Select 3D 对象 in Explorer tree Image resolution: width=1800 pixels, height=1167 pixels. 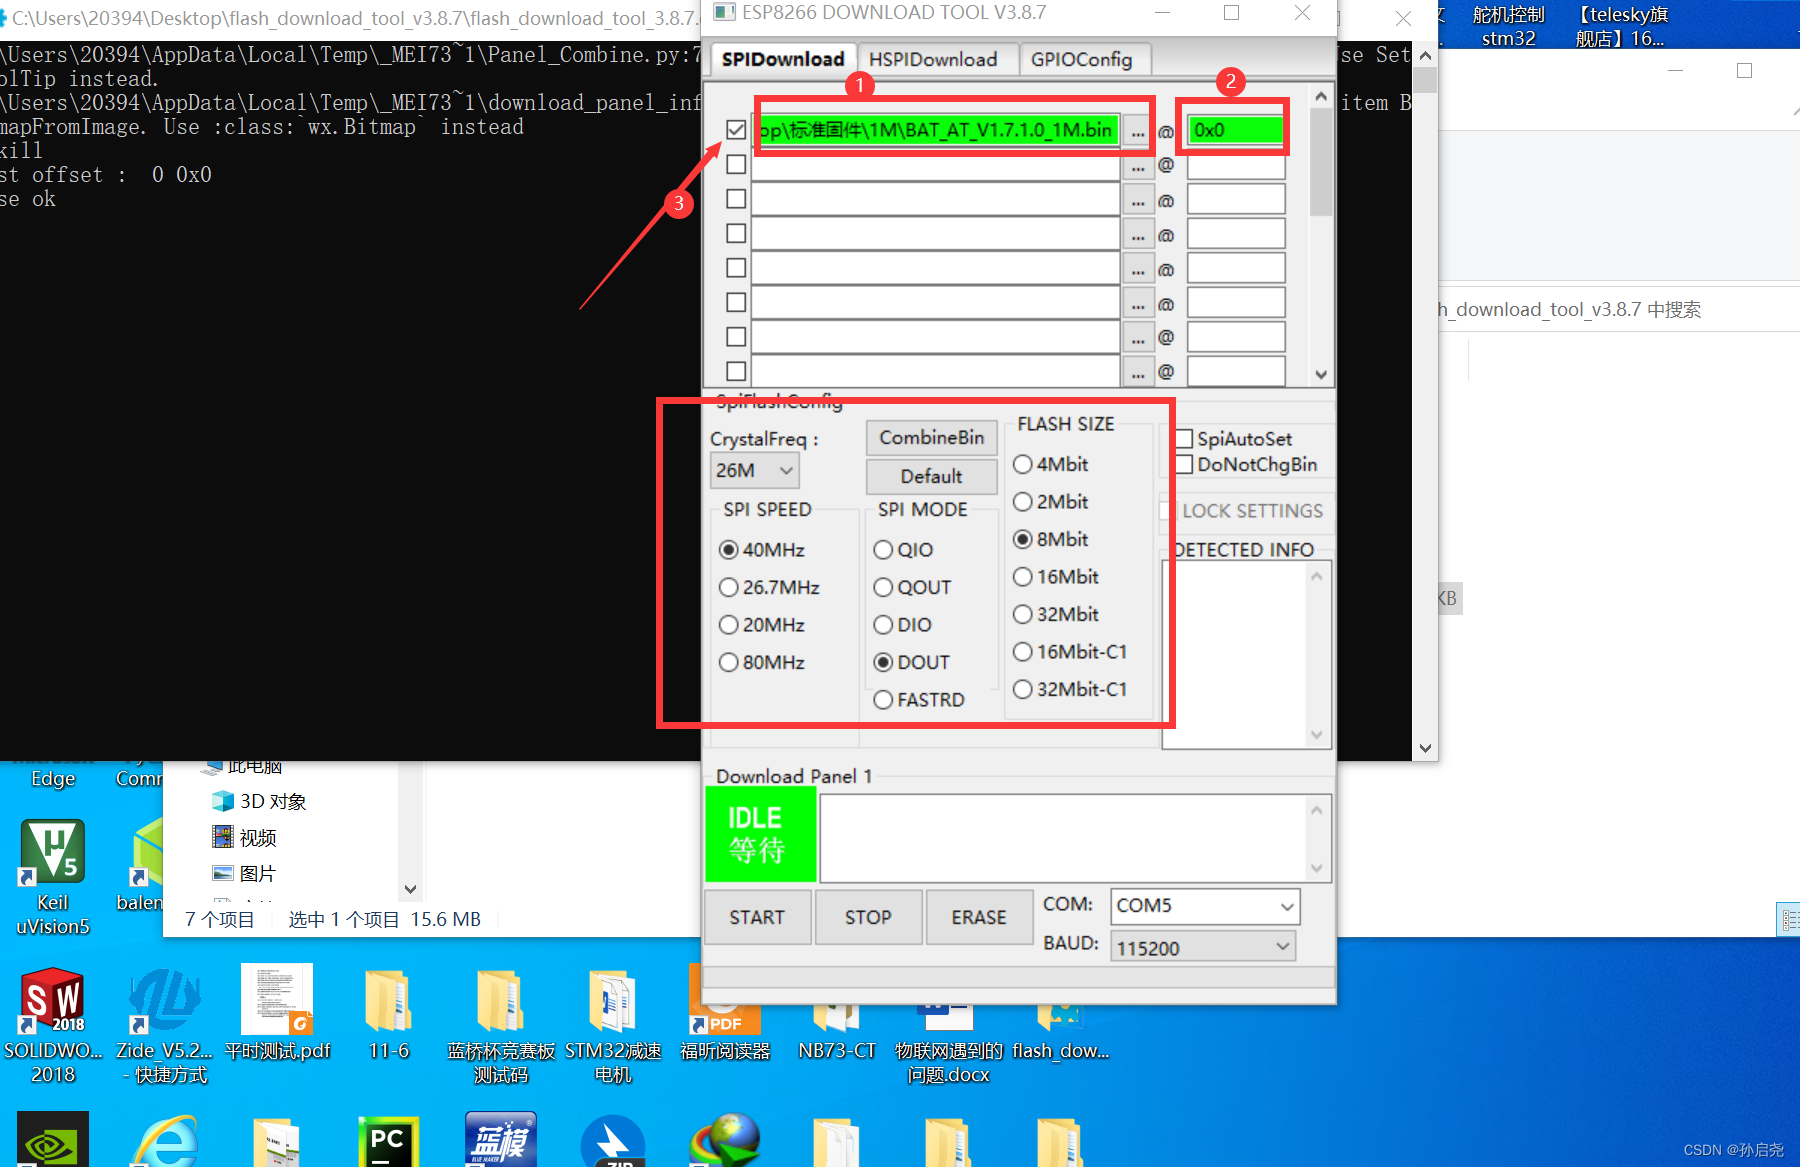click(x=259, y=801)
